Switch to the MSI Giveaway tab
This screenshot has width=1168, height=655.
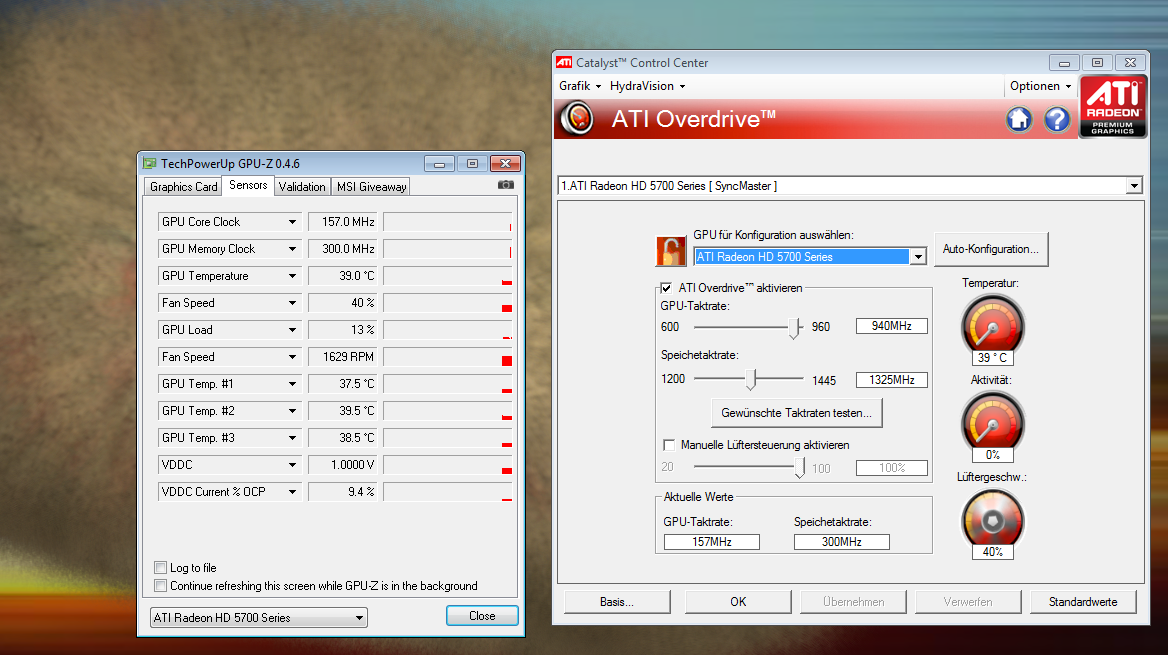point(371,187)
